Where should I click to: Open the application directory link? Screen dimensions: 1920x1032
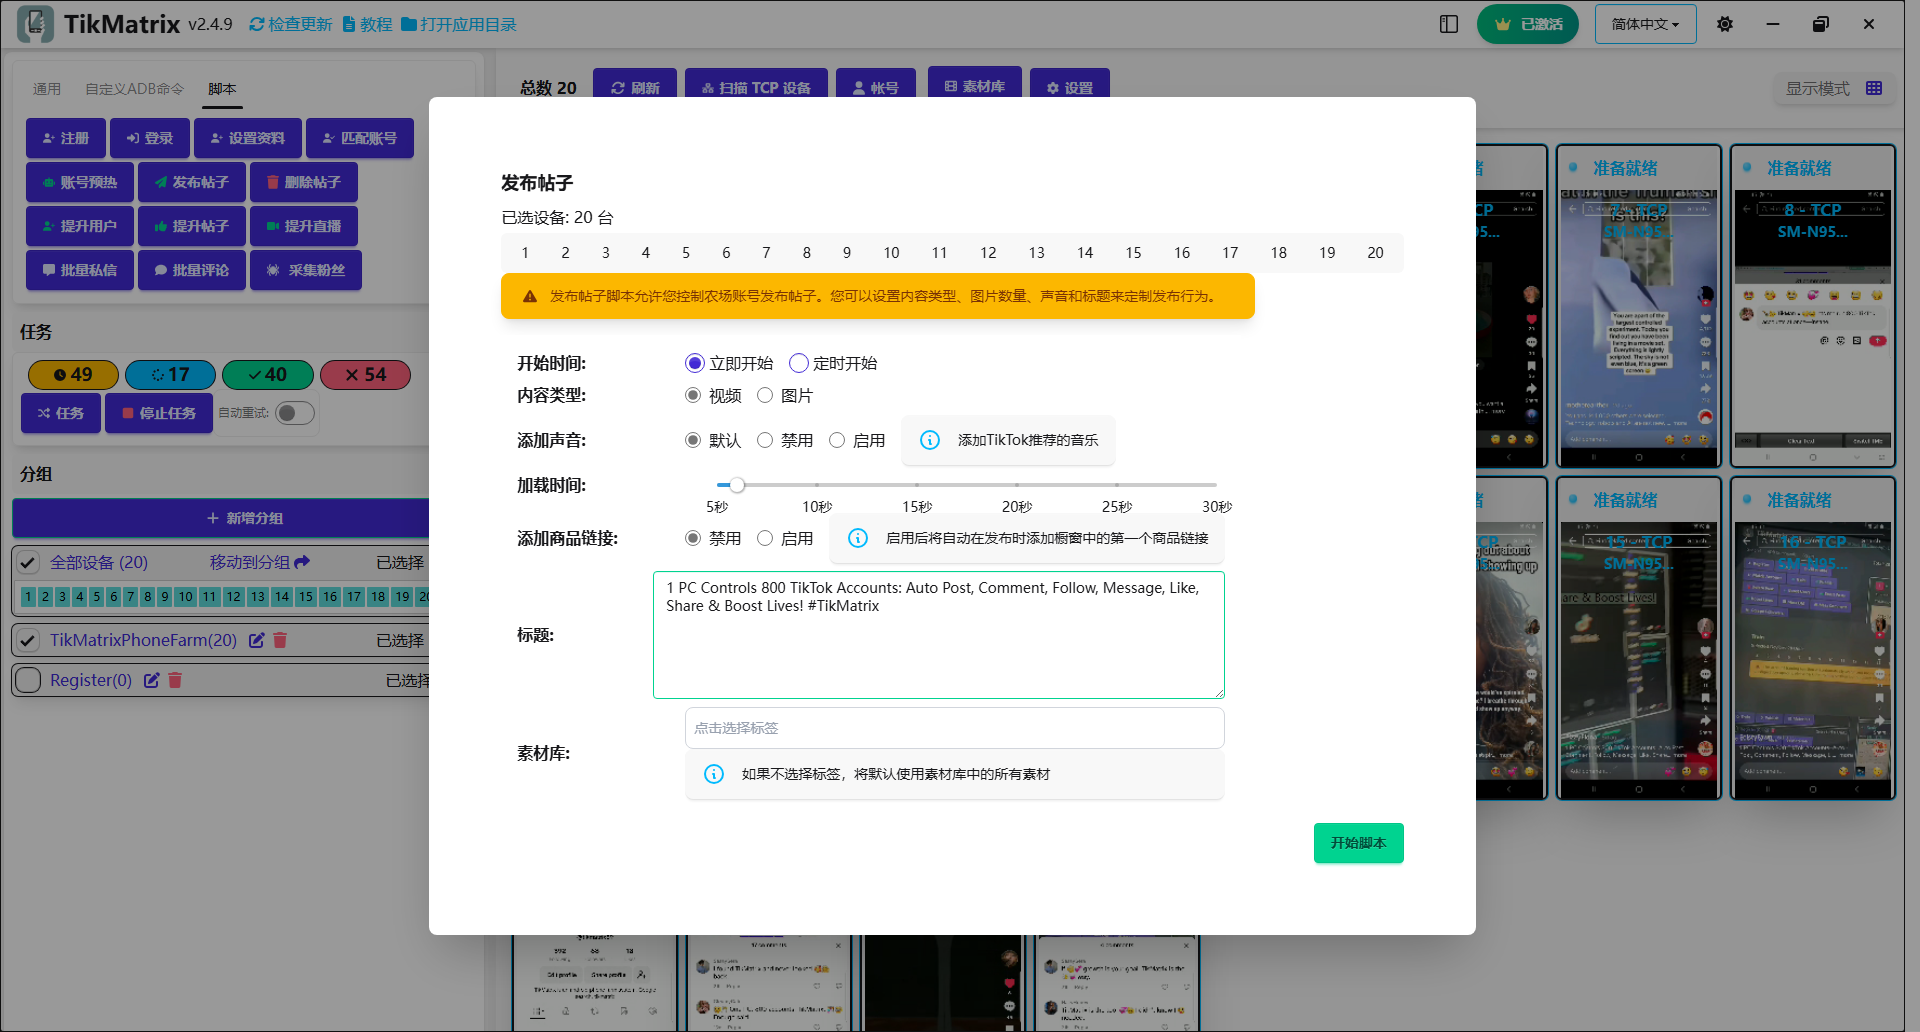click(x=459, y=24)
